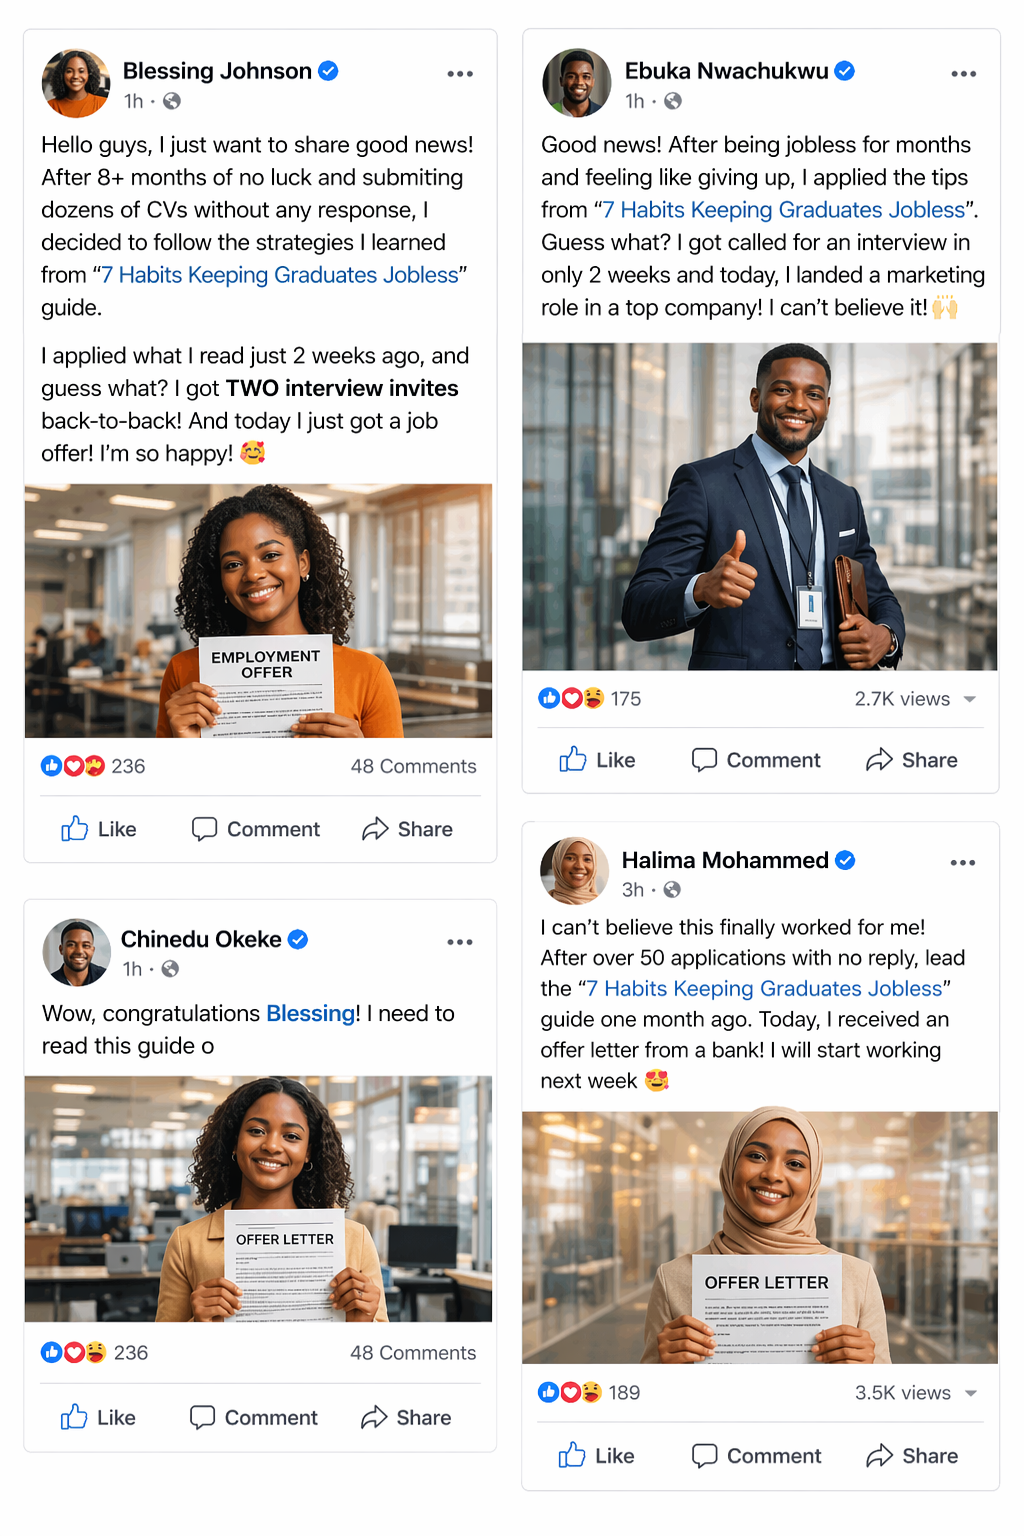The image size is (1024, 1536).
Task: Expand the 3.5K views dropdown arrow
Action: point(969,1393)
